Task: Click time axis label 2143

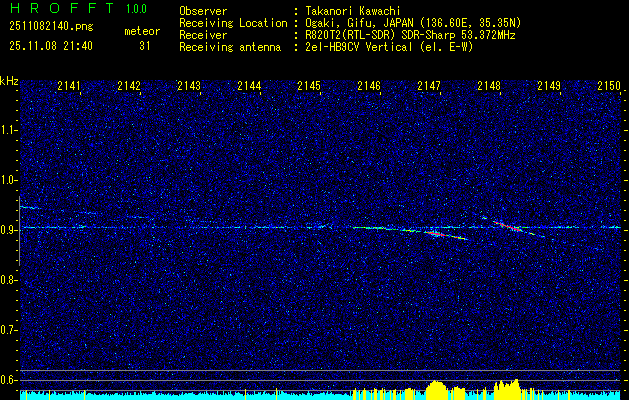Action: [189, 85]
